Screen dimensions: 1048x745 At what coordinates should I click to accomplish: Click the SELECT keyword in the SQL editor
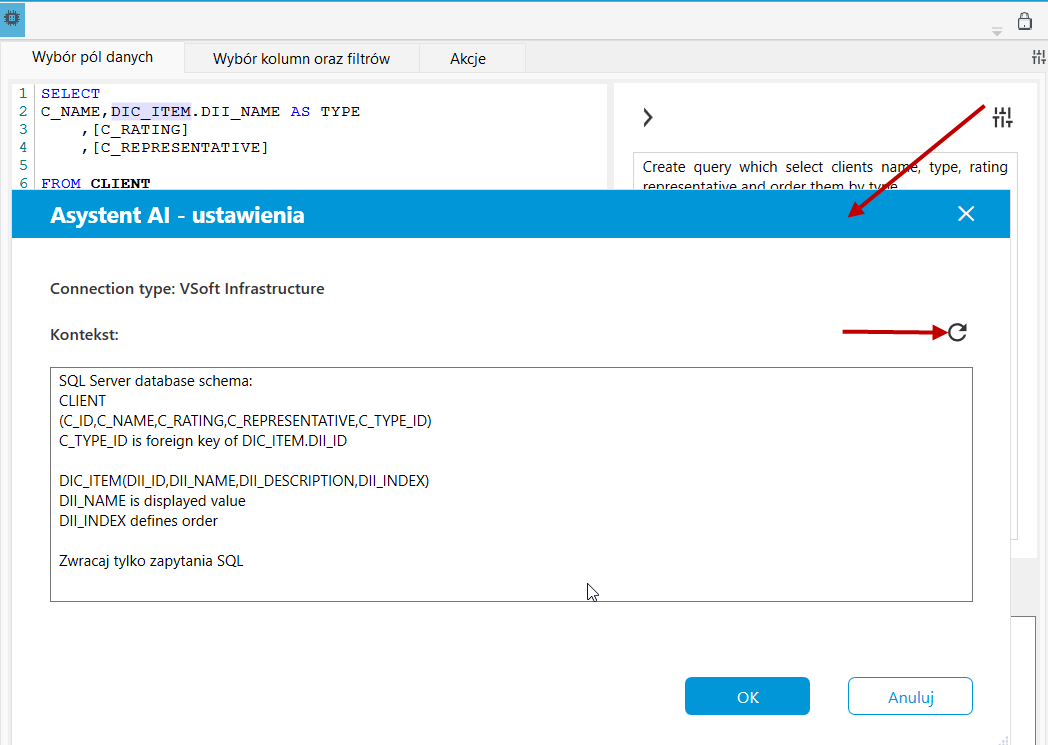70,94
